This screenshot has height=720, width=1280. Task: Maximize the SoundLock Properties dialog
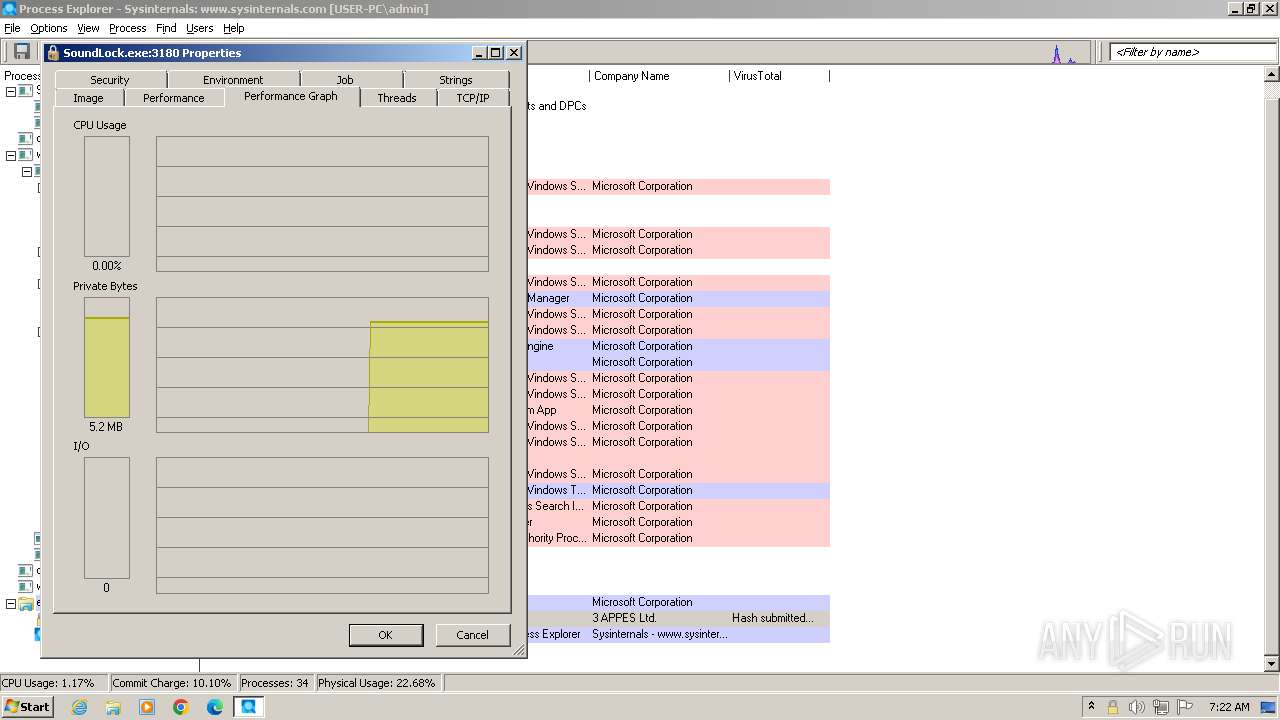(x=496, y=53)
